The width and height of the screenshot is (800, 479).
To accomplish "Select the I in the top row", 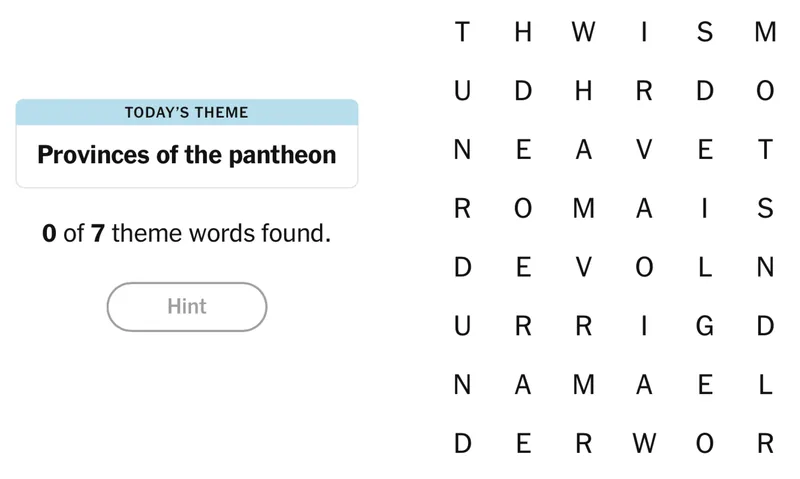I will 645,32.
